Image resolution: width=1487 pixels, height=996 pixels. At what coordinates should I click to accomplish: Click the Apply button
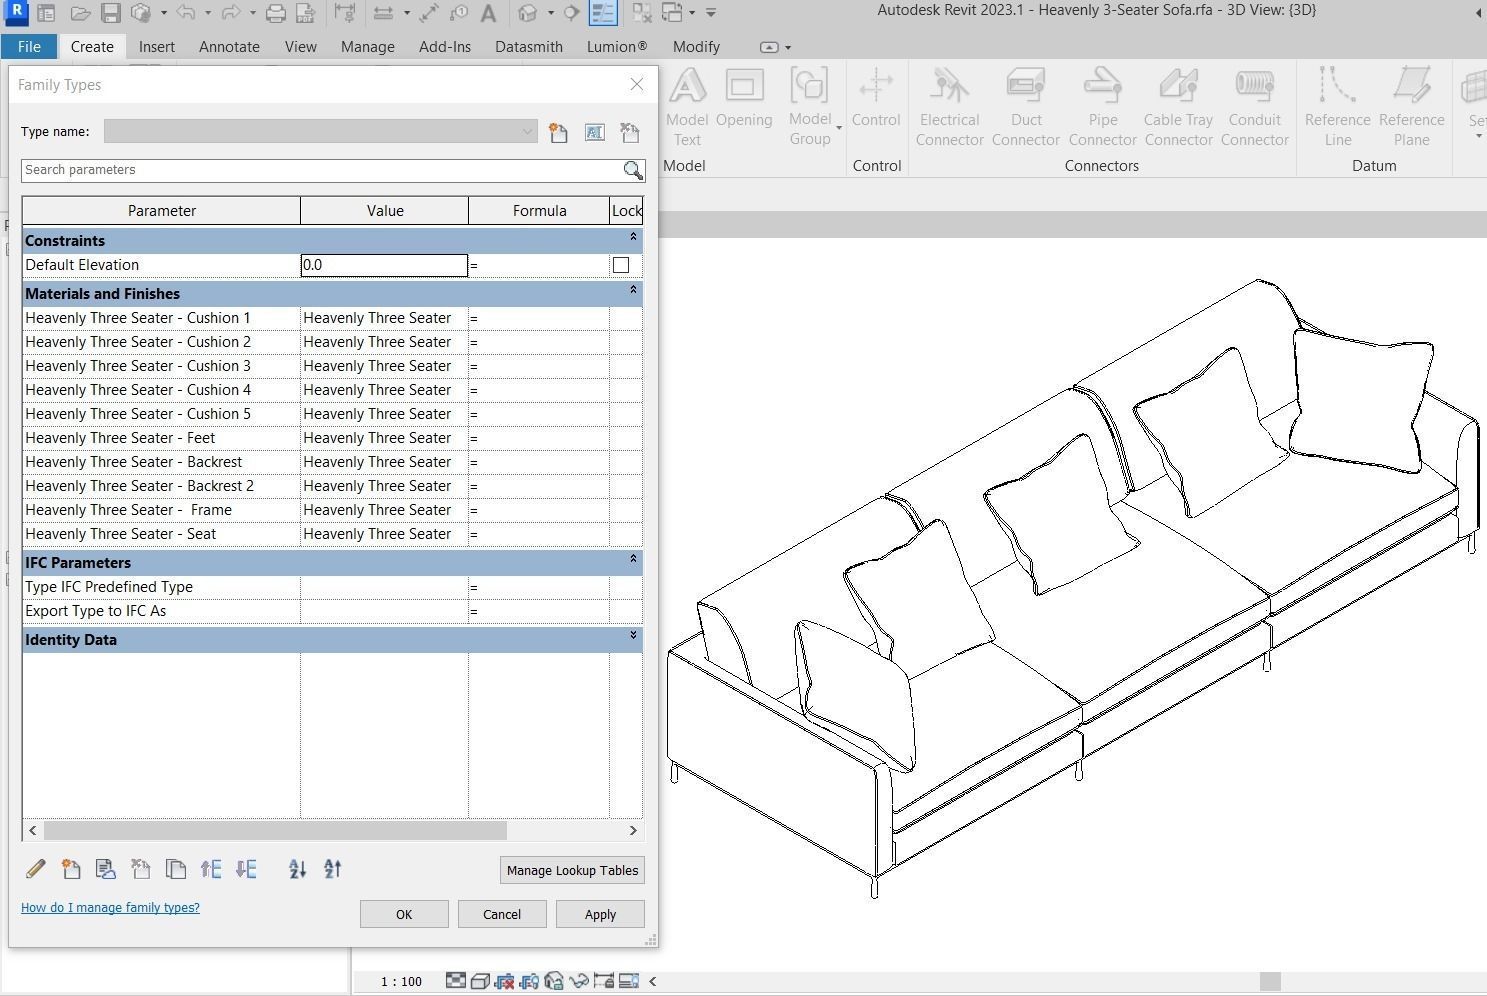point(600,914)
